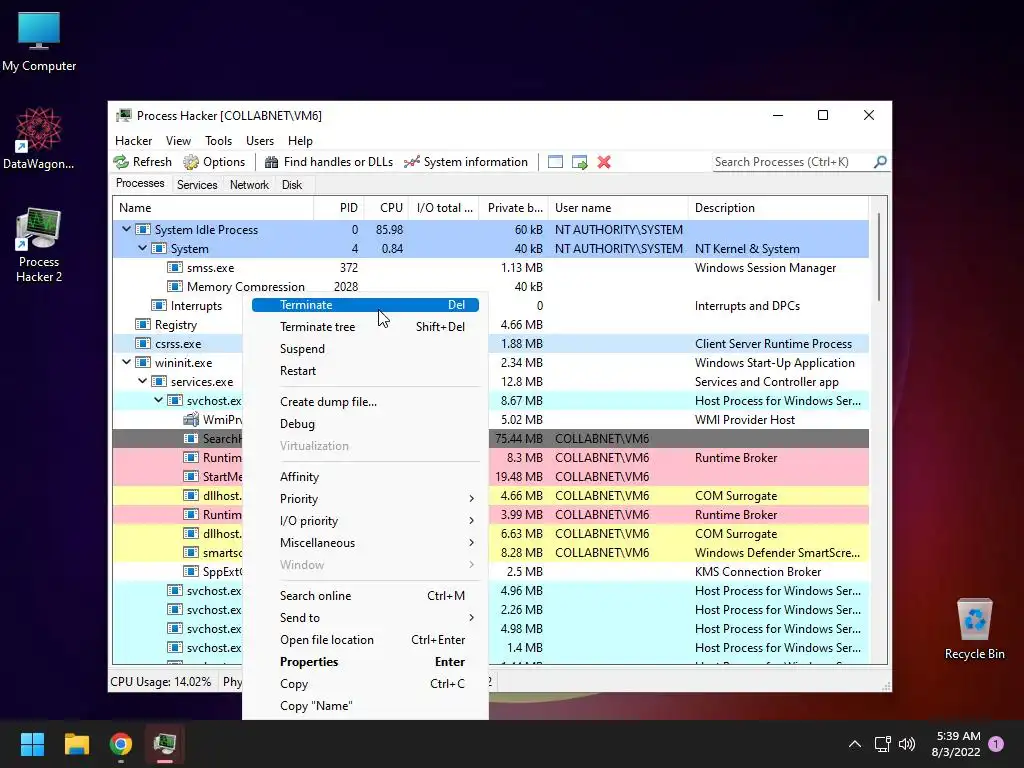Open the Recycle Bin
Viewport: 1024px width, 768px height.
(974, 629)
